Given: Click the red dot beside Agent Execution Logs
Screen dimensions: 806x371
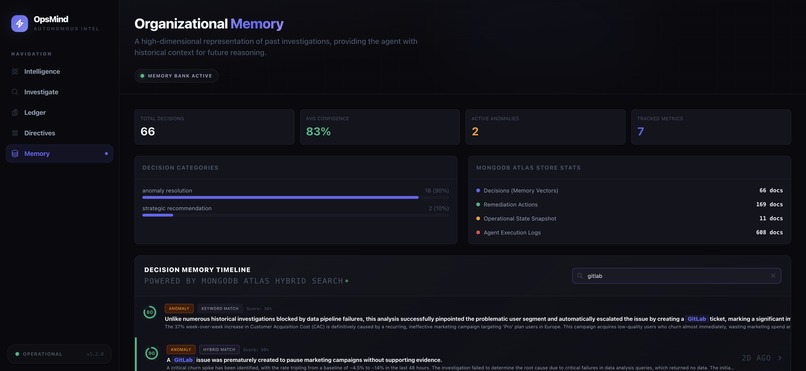Looking at the screenshot, I should pyautogui.click(x=478, y=232).
